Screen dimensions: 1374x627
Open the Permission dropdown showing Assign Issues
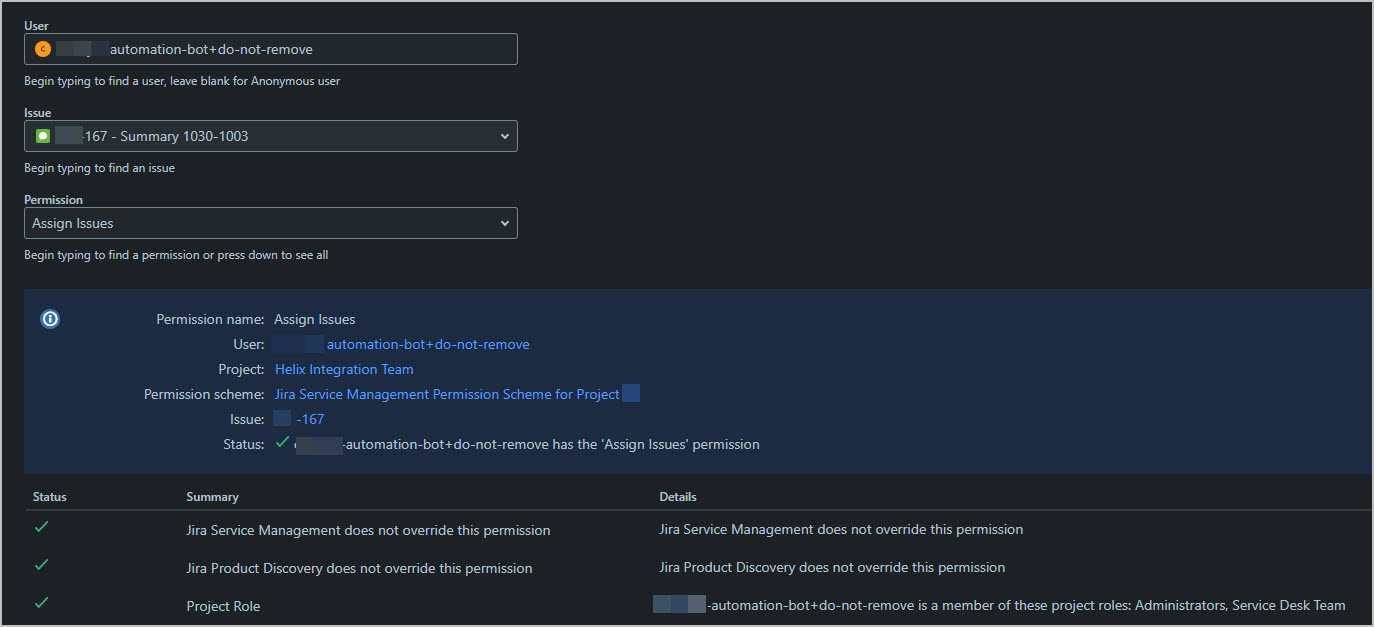270,222
